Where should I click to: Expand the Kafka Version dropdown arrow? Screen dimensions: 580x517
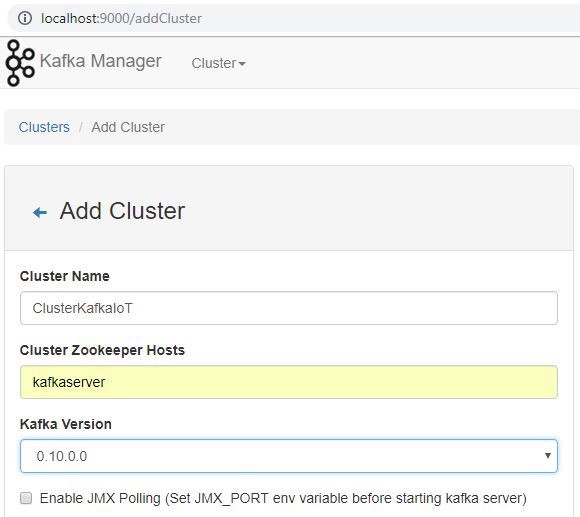click(x=548, y=455)
